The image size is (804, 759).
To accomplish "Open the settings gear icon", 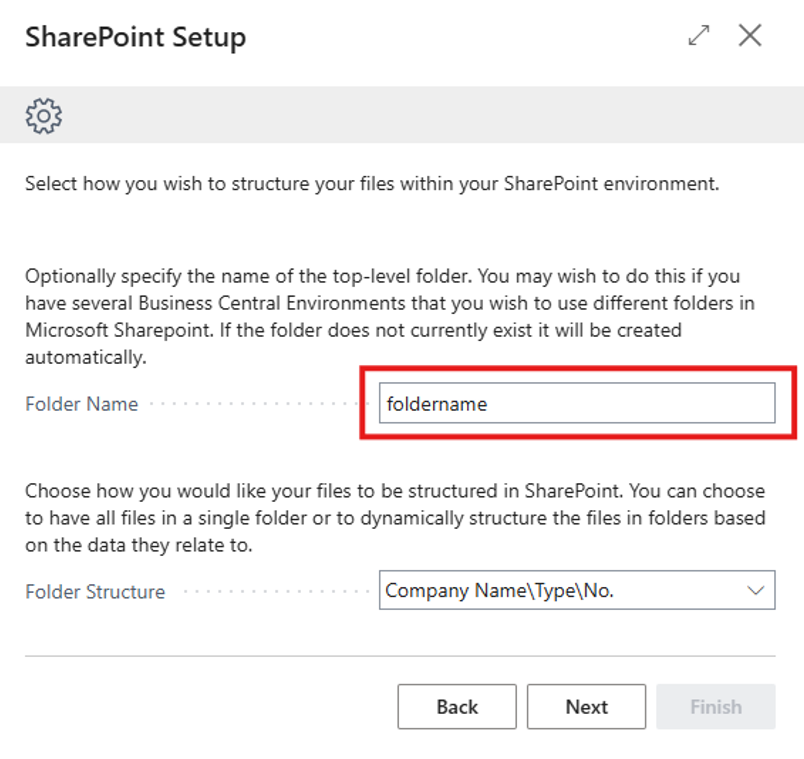I will pyautogui.click(x=43, y=116).
